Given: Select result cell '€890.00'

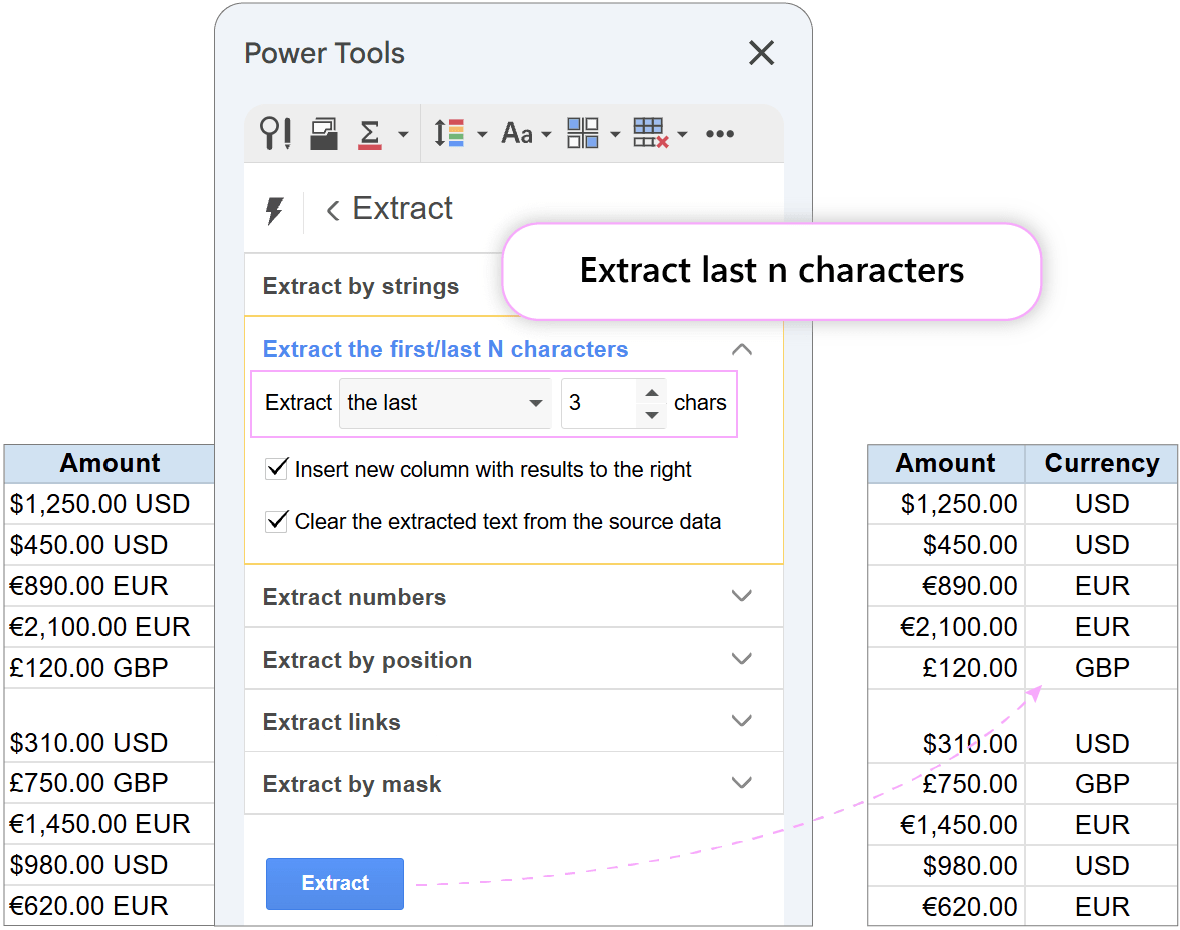Looking at the screenshot, I should click(x=946, y=585).
